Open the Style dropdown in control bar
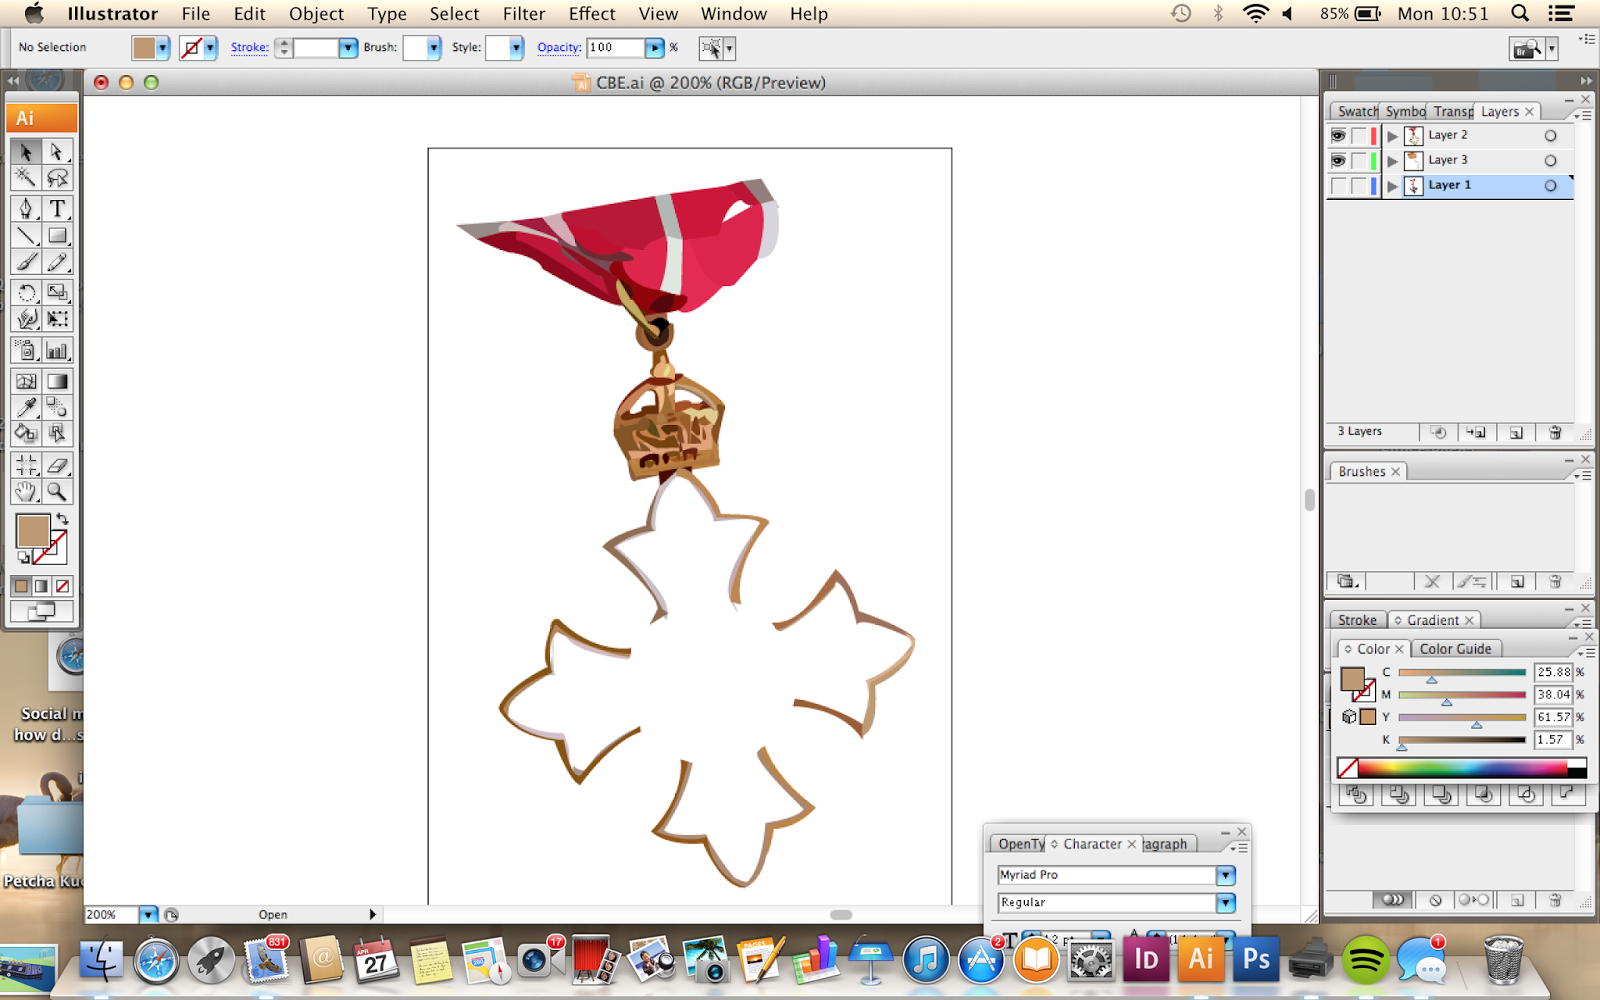Viewport: 1600px width, 1000px height. 515,47
